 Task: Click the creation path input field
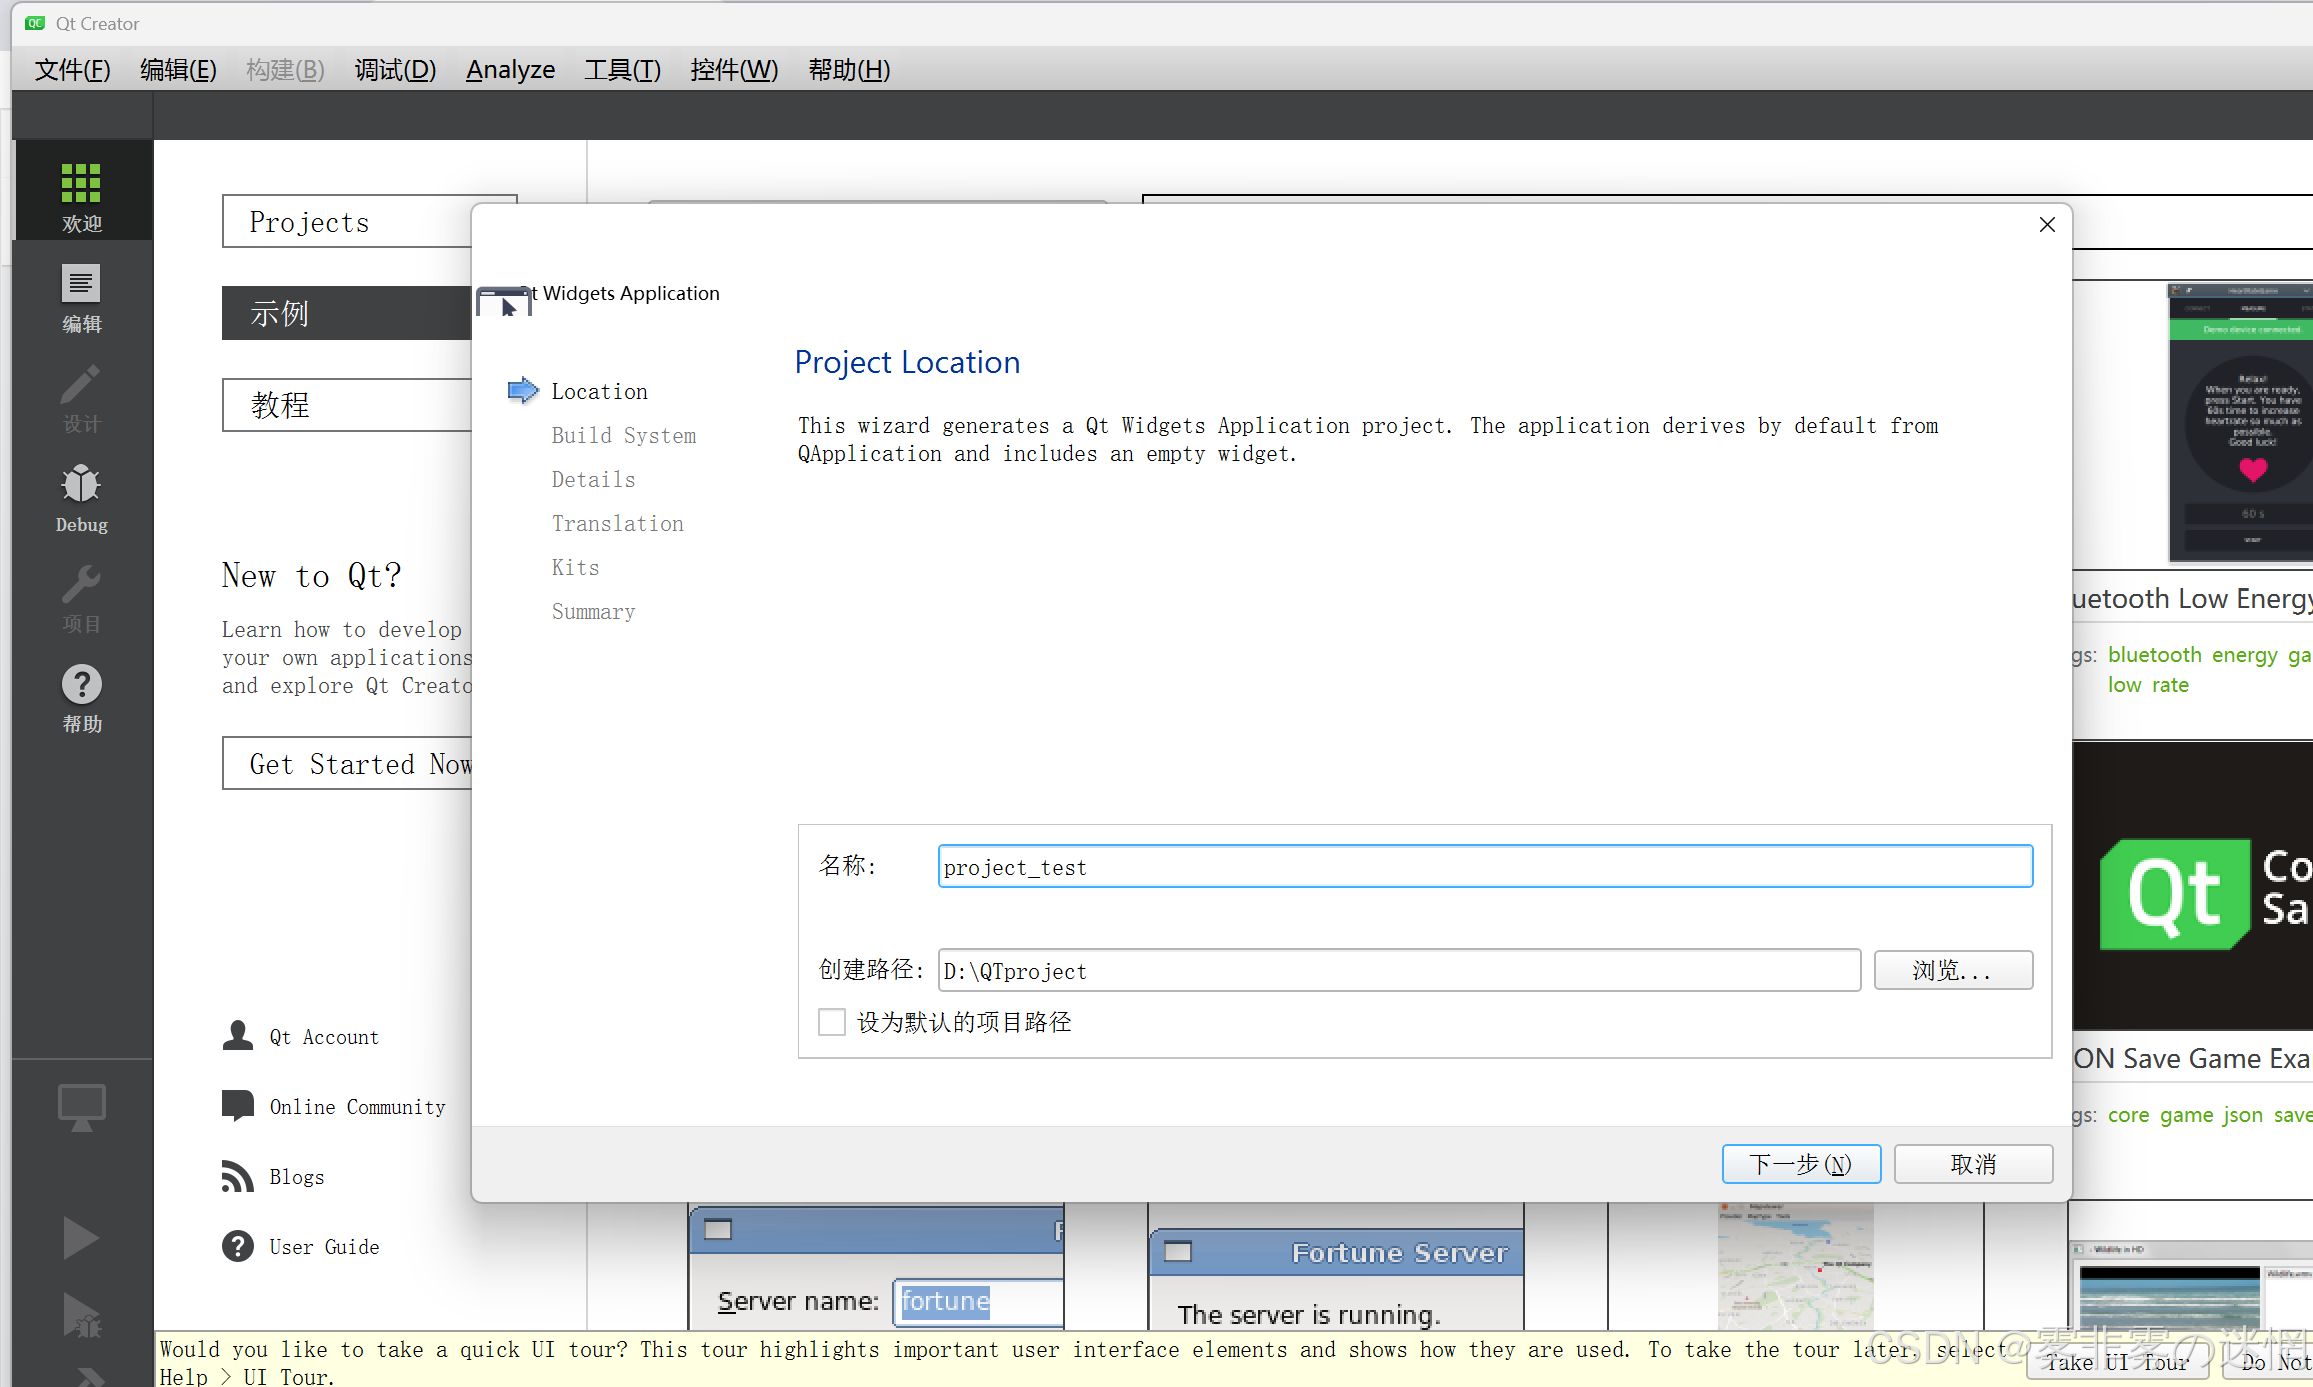(x=1398, y=970)
